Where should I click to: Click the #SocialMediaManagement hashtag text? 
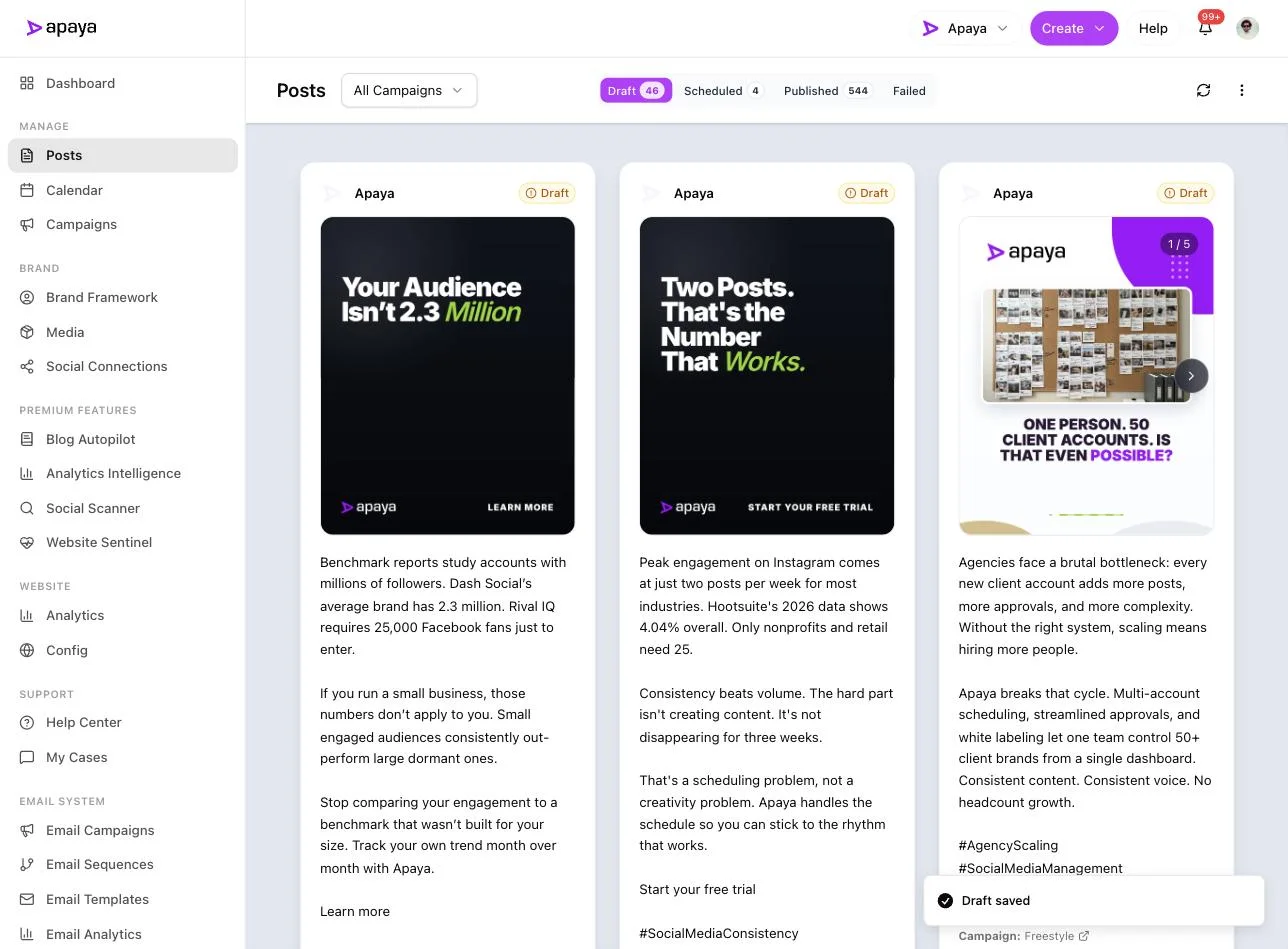point(1040,868)
